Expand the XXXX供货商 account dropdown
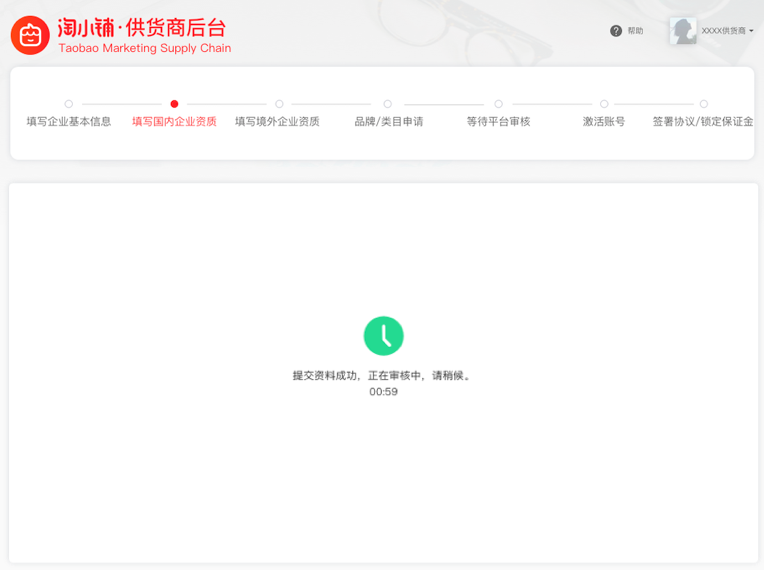This screenshot has width=764, height=570. [x=728, y=31]
